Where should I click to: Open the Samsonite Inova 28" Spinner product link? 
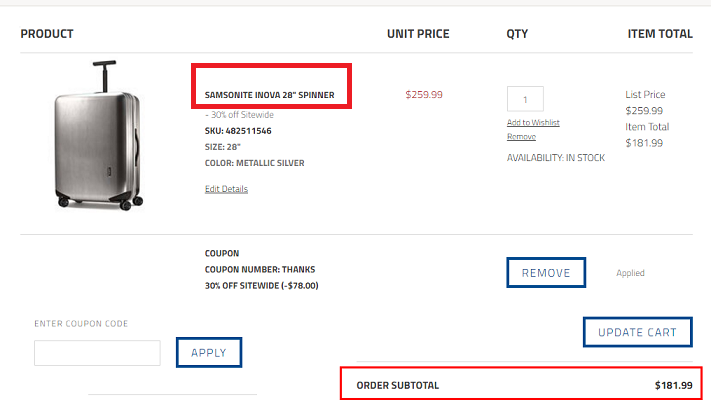pos(270,96)
